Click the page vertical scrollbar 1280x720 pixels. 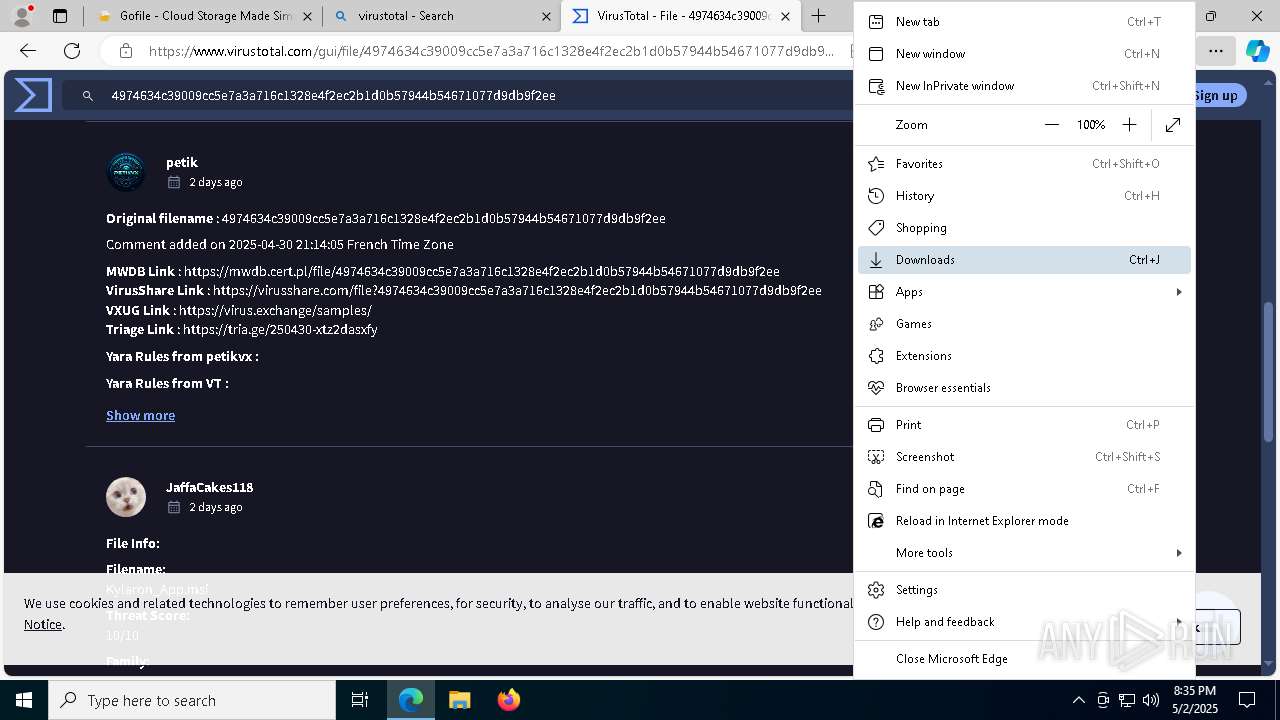point(1270,371)
